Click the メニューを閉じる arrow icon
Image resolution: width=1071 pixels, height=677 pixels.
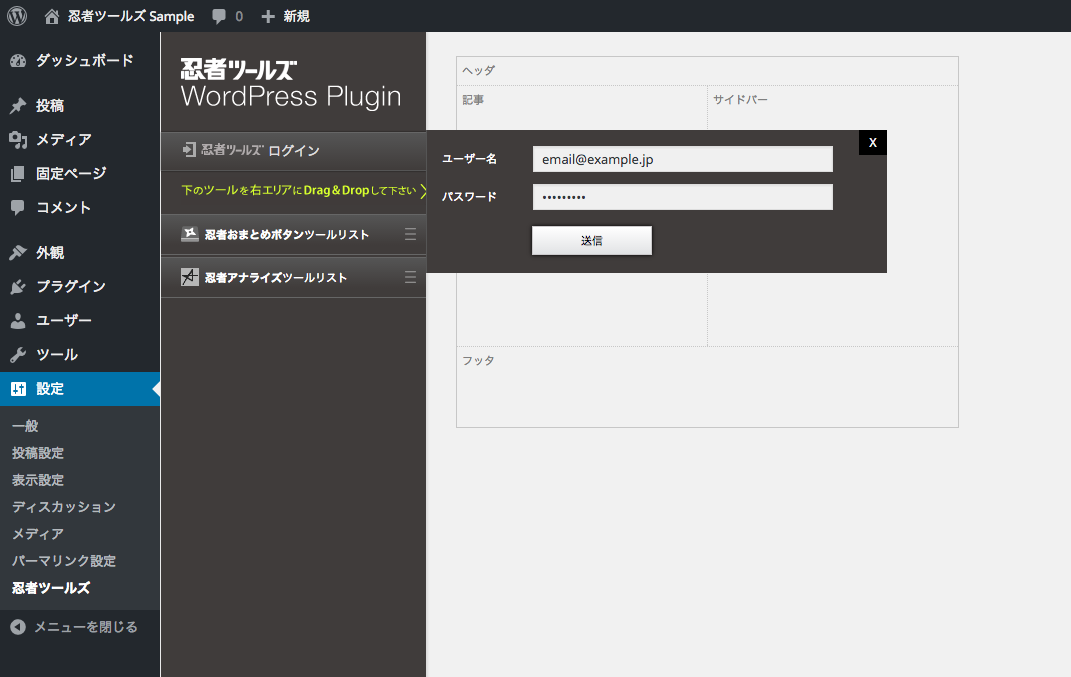18,627
